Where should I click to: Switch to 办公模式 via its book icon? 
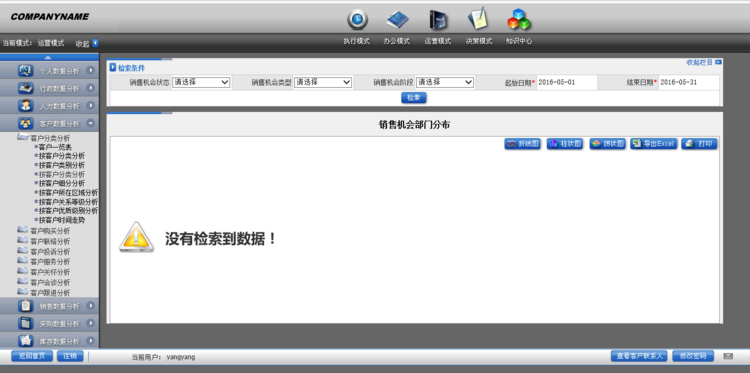click(x=397, y=20)
